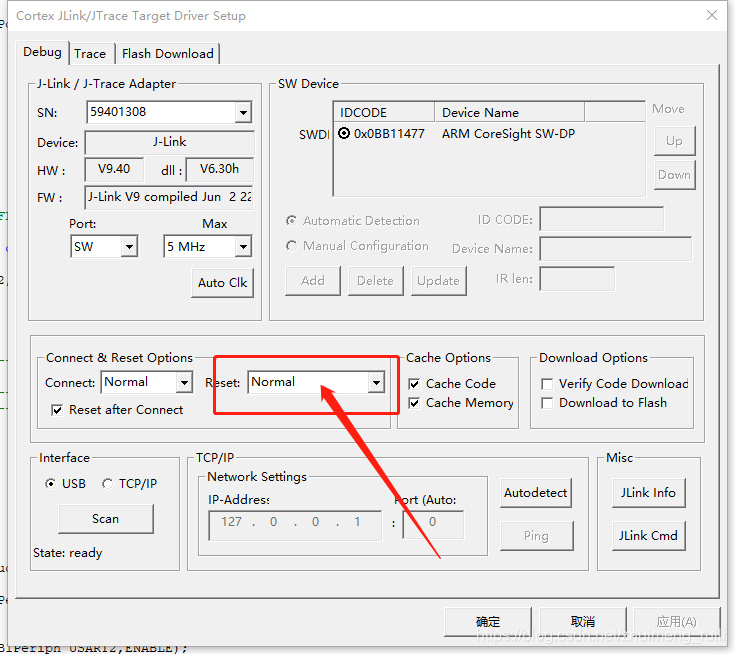Viewport: 735px width, 654px height.
Task: Click the HW V9.40 field
Action: (114, 169)
